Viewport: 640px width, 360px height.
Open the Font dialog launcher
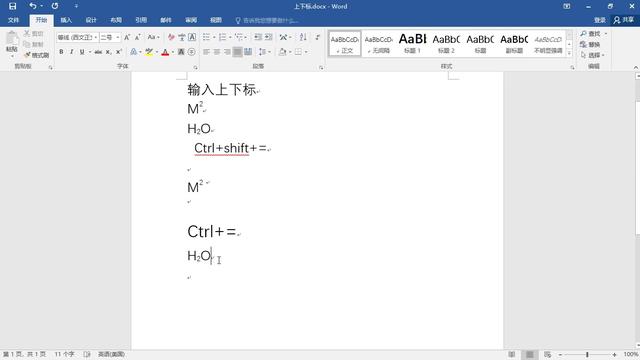[x=196, y=67]
